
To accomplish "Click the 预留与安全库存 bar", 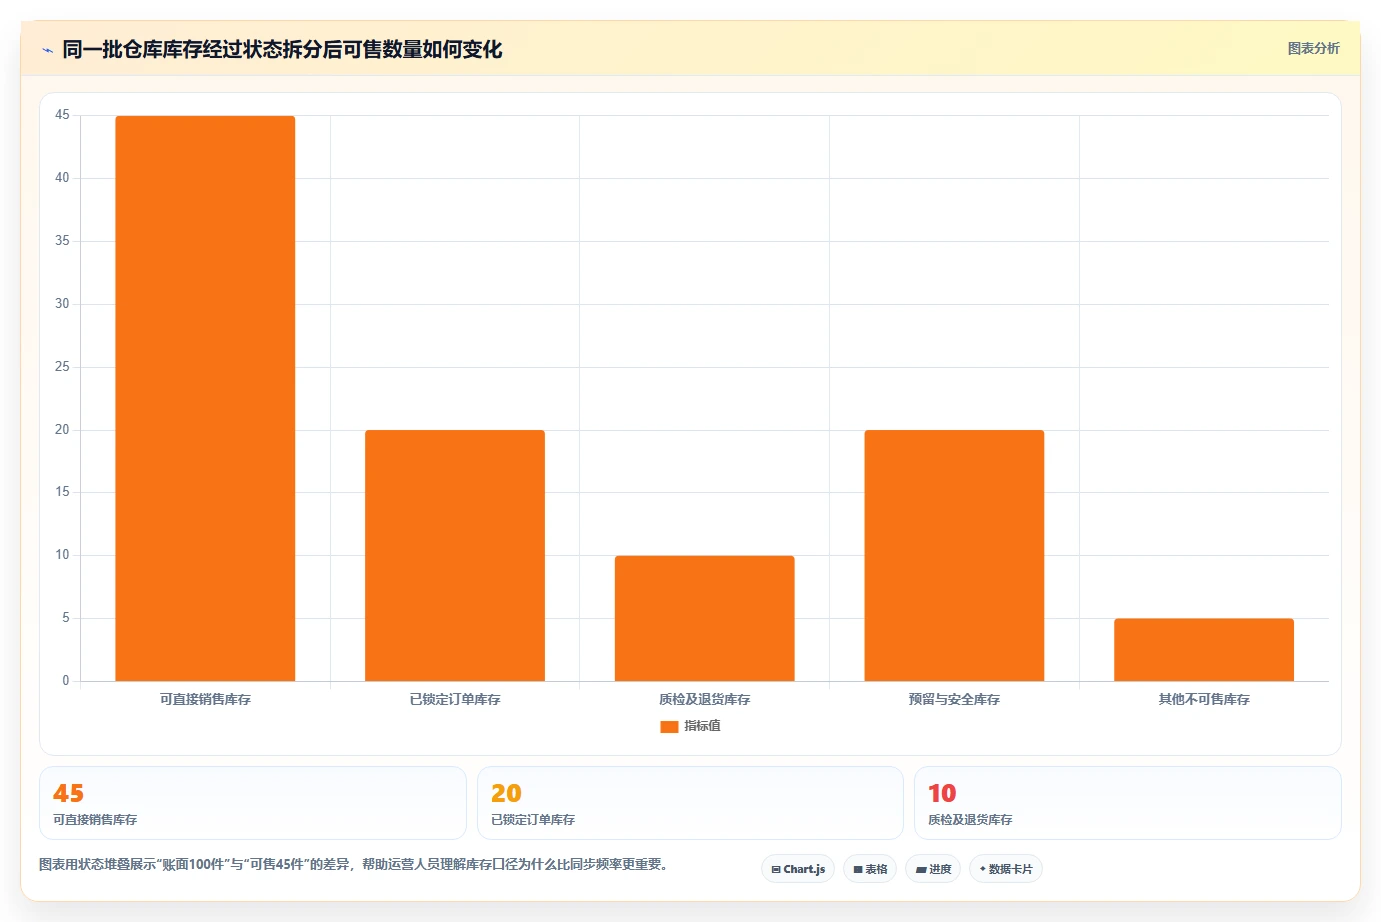I will [954, 555].
